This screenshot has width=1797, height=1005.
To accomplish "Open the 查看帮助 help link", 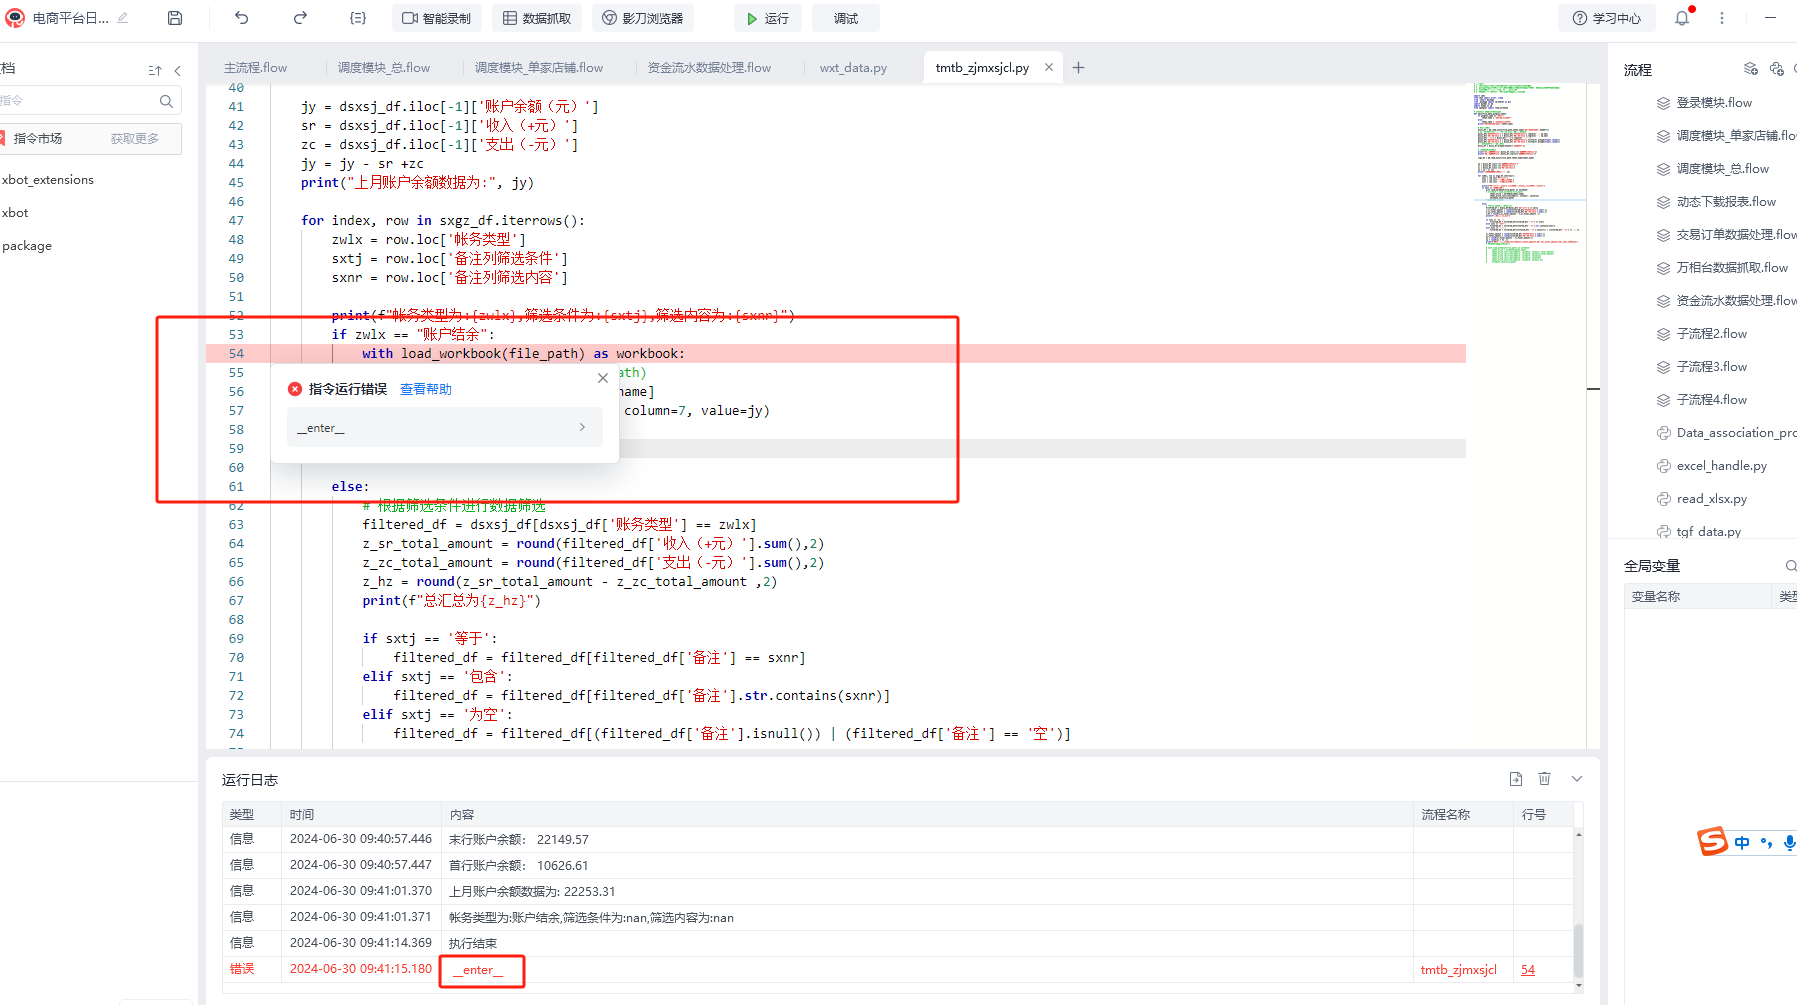I will click(426, 389).
